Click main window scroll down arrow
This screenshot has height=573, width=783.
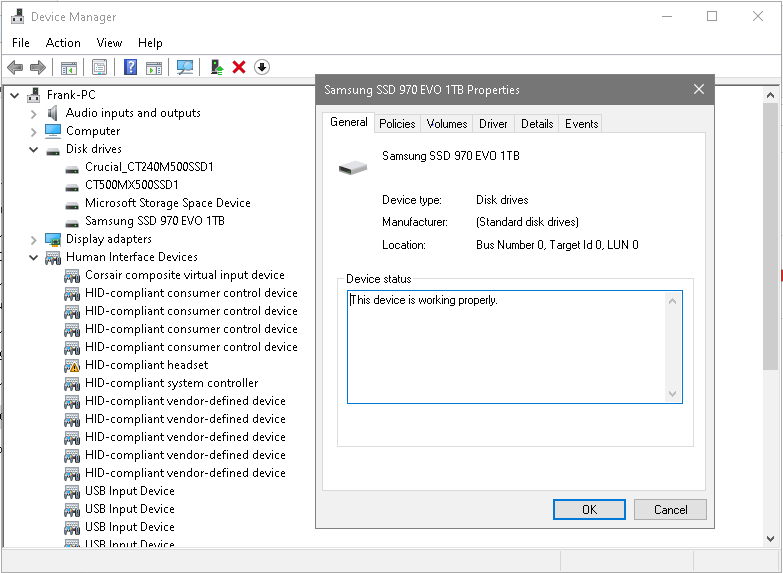[771, 539]
